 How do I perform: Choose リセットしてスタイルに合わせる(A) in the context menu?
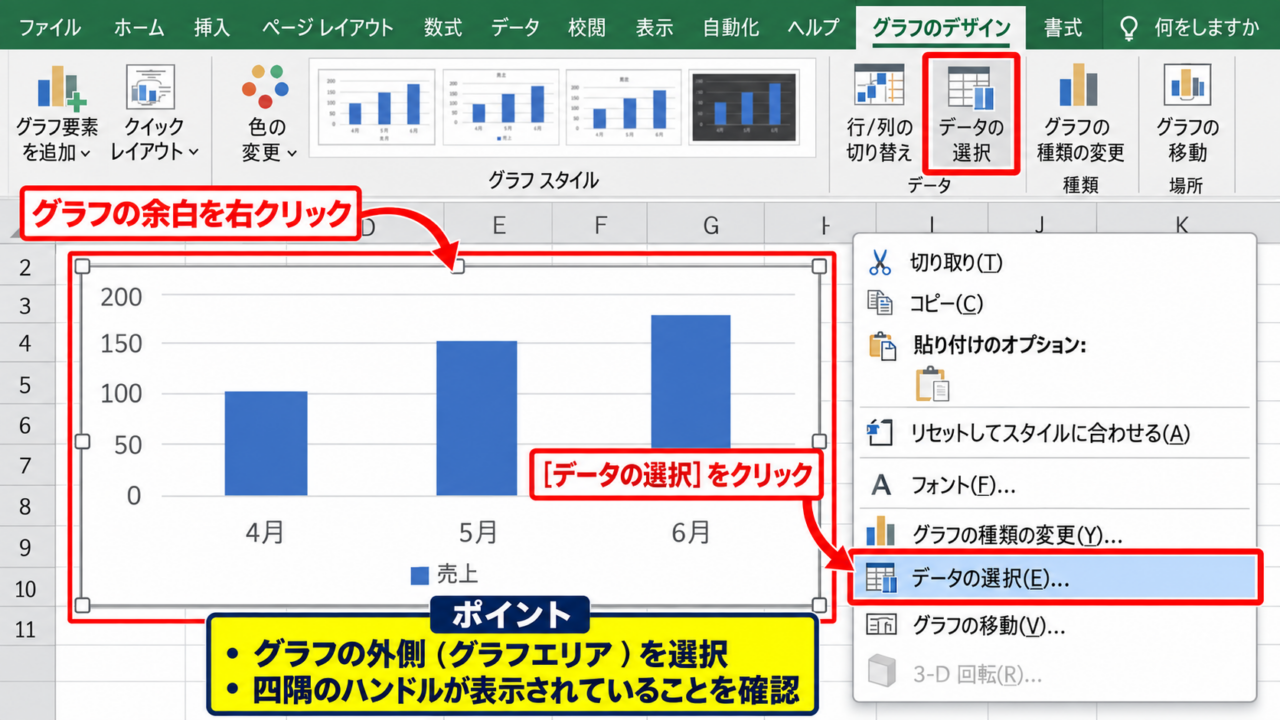click(x=1055, y=433)
